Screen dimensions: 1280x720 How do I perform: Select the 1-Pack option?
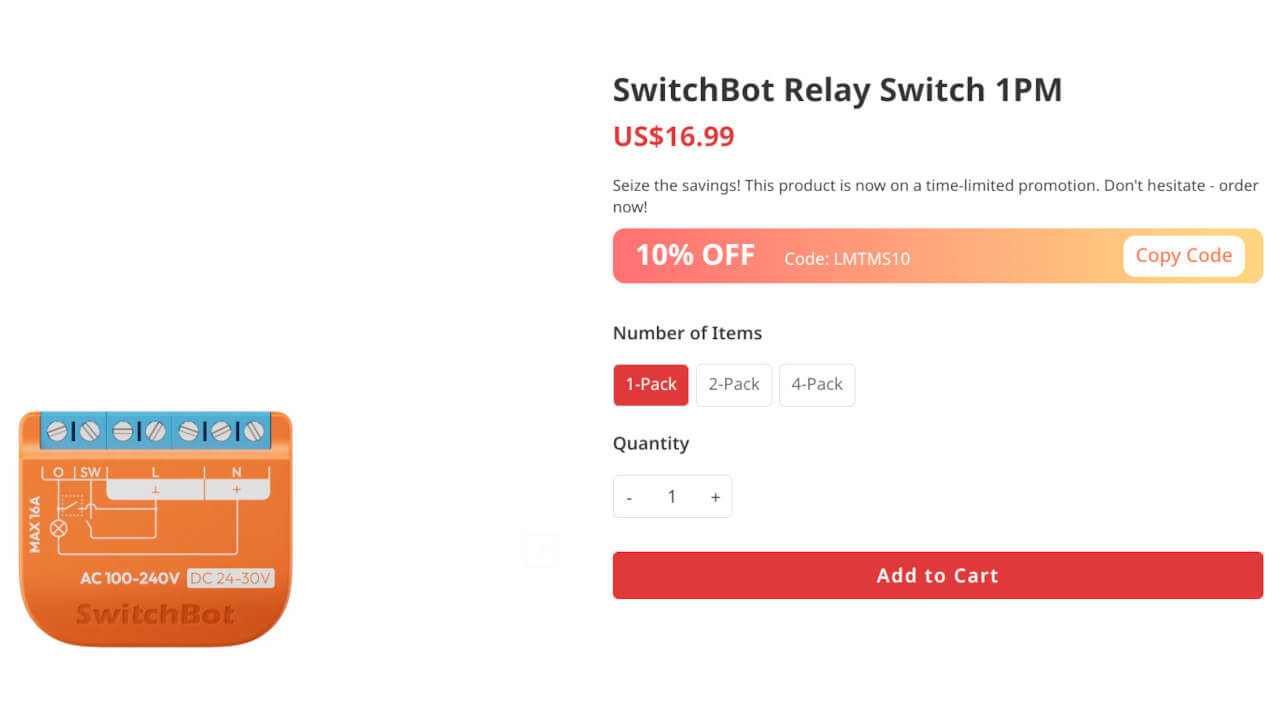coord(650,384)
